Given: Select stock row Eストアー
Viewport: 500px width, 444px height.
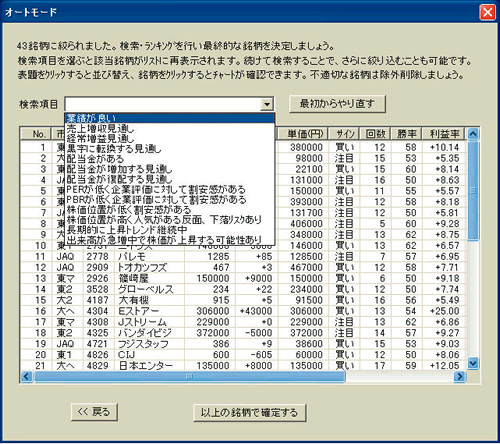Looking at the screenshot, I should tap(243, 311).
